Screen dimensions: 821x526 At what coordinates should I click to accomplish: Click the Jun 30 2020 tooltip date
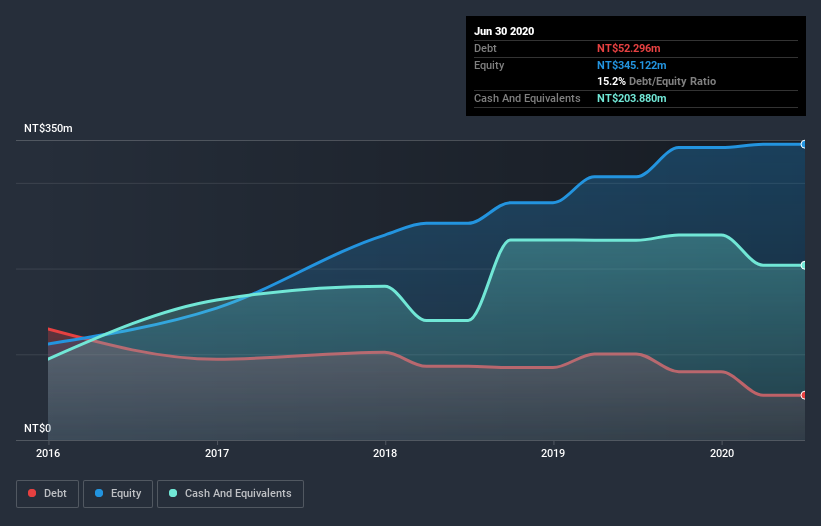(x=504, y=31)
